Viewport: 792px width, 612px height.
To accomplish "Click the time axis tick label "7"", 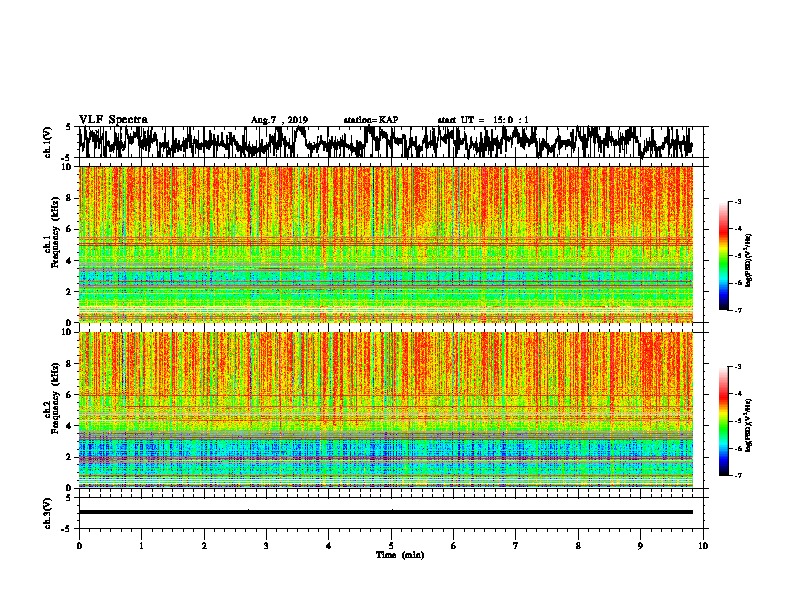I will pos(516,546).
